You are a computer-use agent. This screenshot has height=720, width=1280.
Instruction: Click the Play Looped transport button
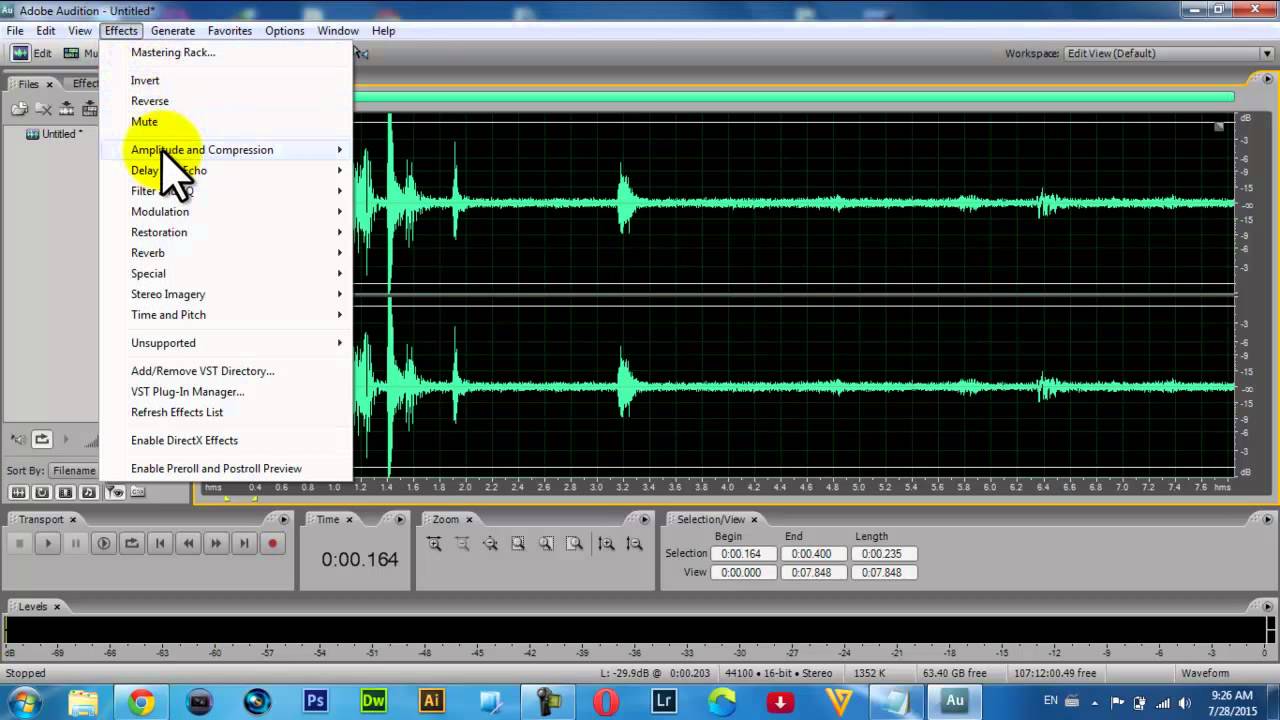point(131,543)
